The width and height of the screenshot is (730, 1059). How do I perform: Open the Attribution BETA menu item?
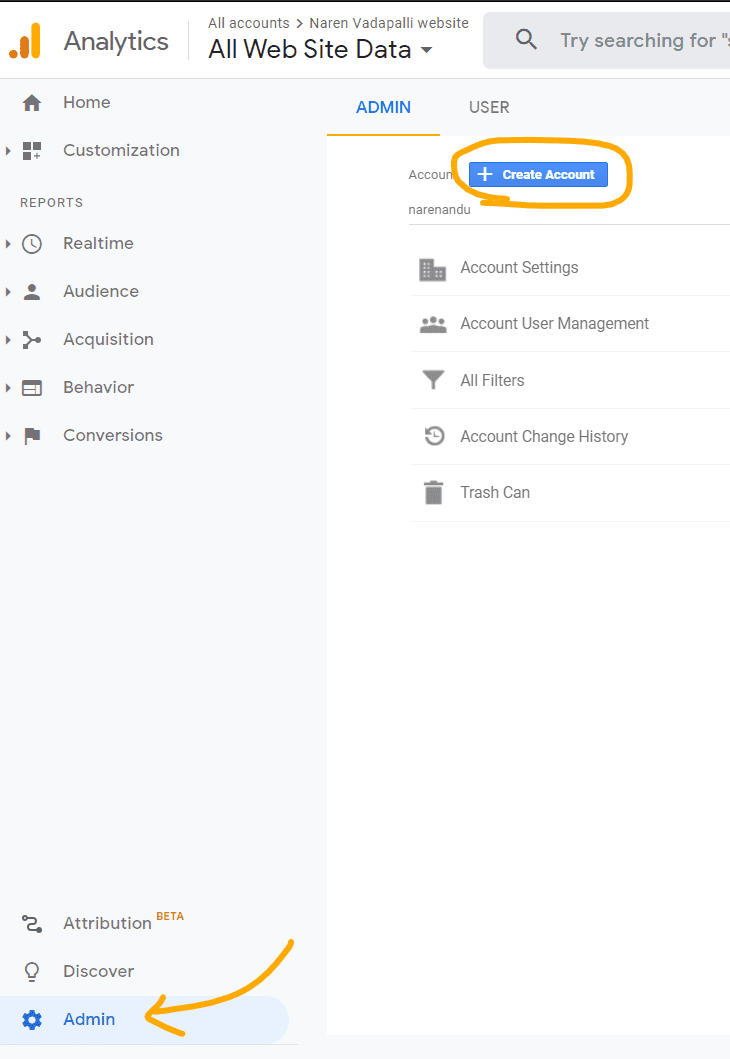tap(123, 922)
